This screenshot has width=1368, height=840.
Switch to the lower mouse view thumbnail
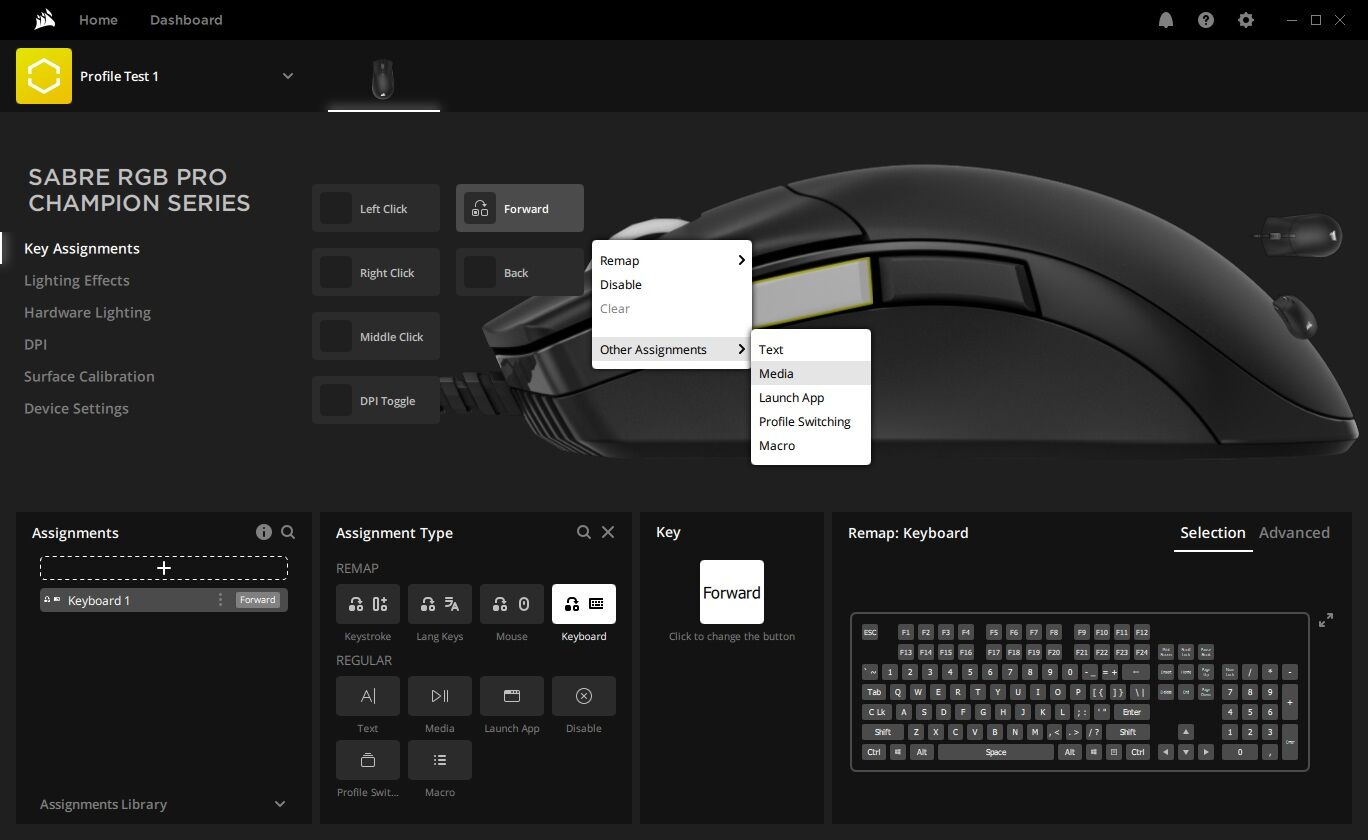1295,315
